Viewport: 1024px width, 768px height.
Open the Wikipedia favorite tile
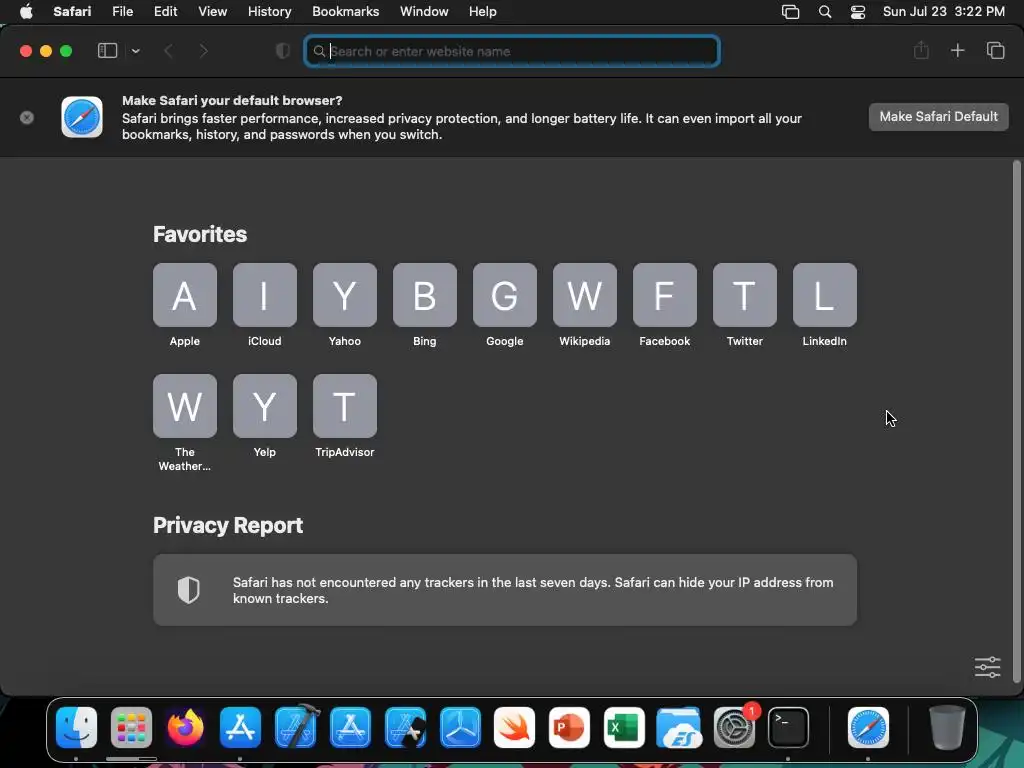click(x=584, y=295)
